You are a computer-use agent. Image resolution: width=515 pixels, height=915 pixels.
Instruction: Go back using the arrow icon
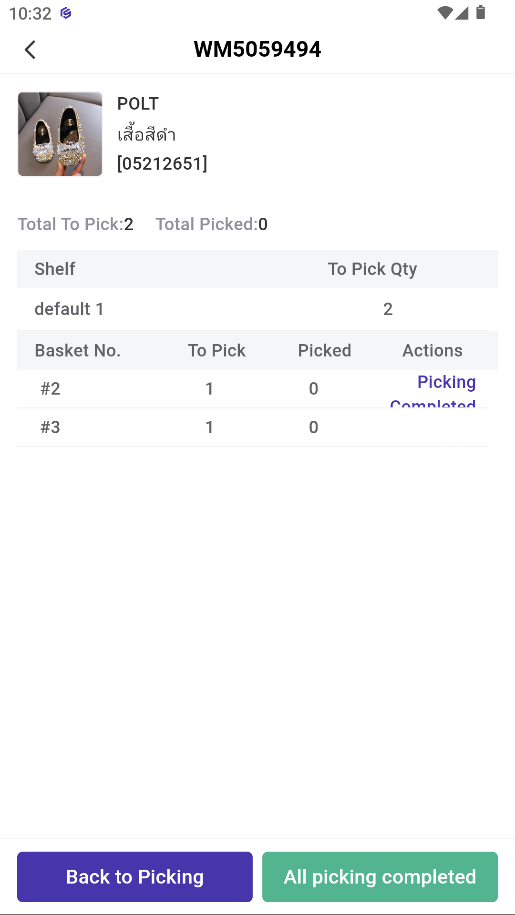[x=30, y=50]
